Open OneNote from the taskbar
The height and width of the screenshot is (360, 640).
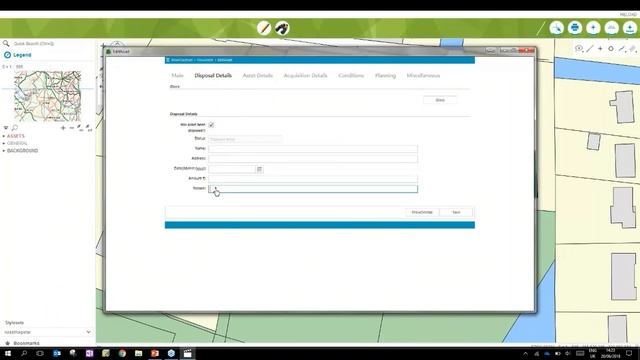[89, 353]
